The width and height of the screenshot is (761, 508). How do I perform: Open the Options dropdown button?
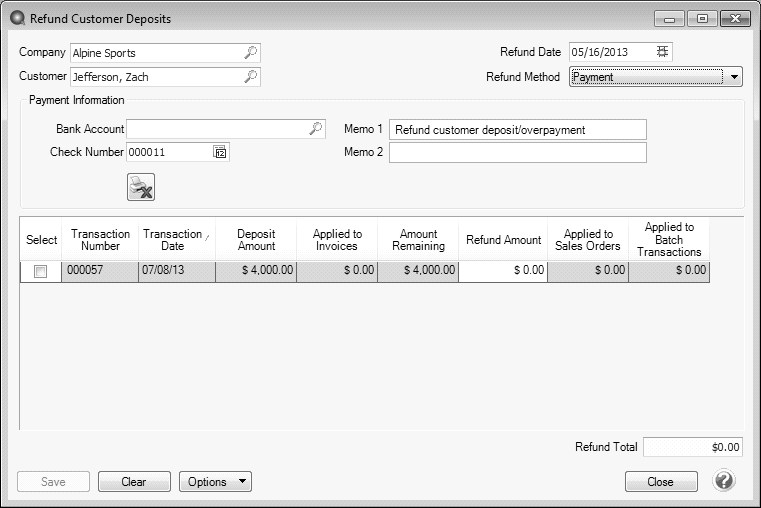tap(215, 482)
